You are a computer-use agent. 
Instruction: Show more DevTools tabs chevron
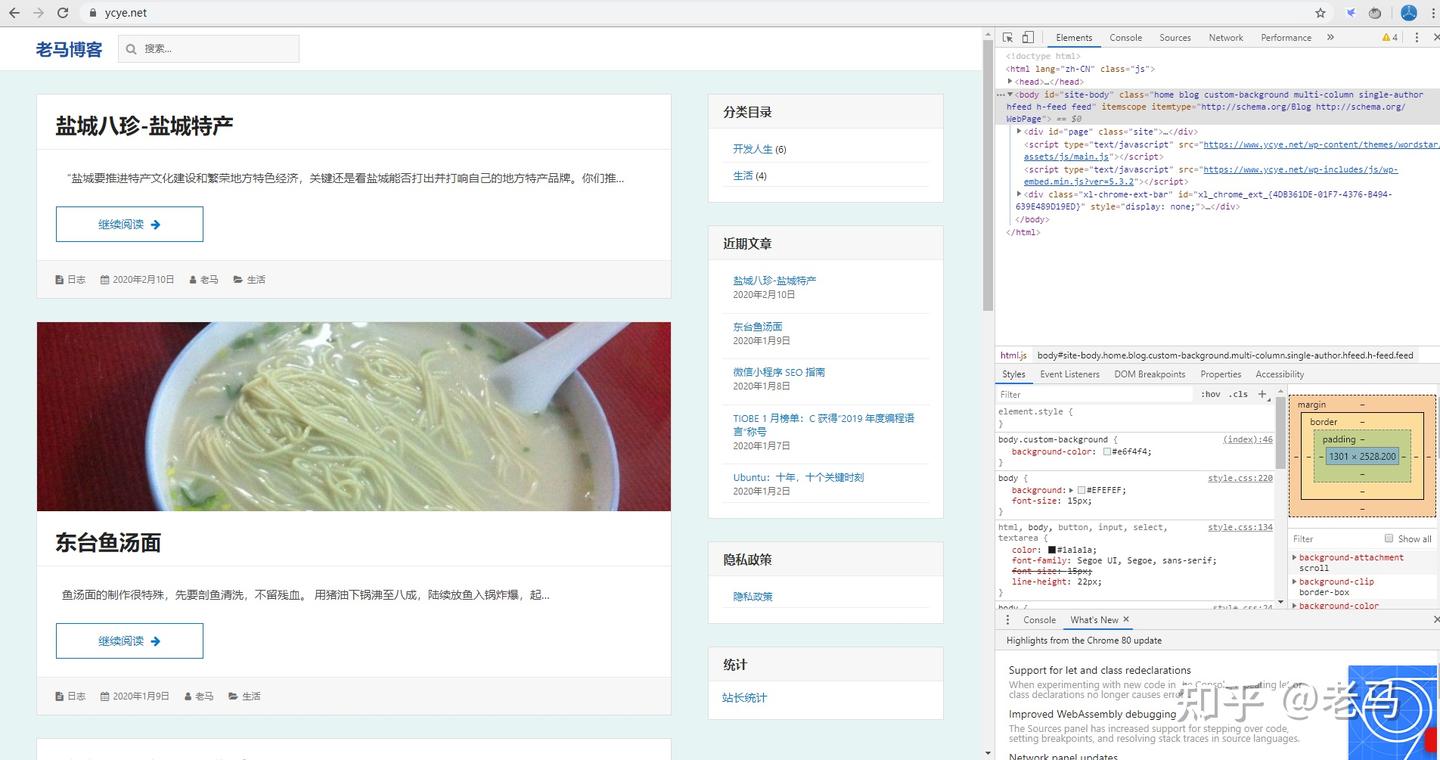pos(1330,37)
